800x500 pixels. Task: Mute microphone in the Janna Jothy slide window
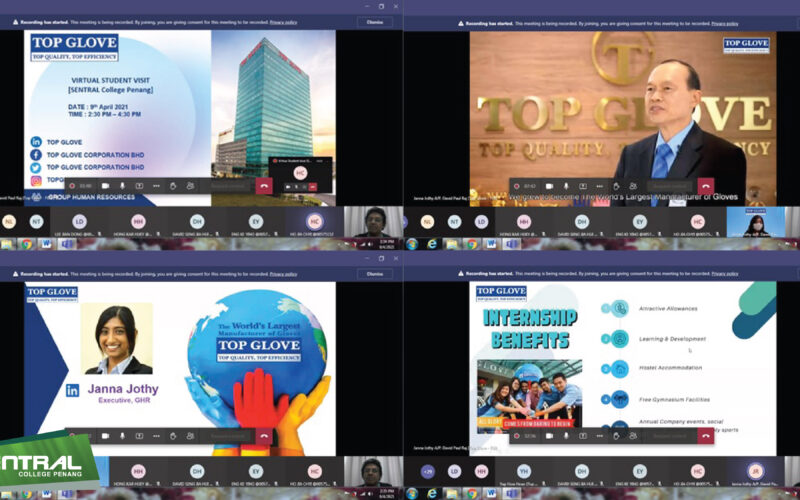[122, 436]
